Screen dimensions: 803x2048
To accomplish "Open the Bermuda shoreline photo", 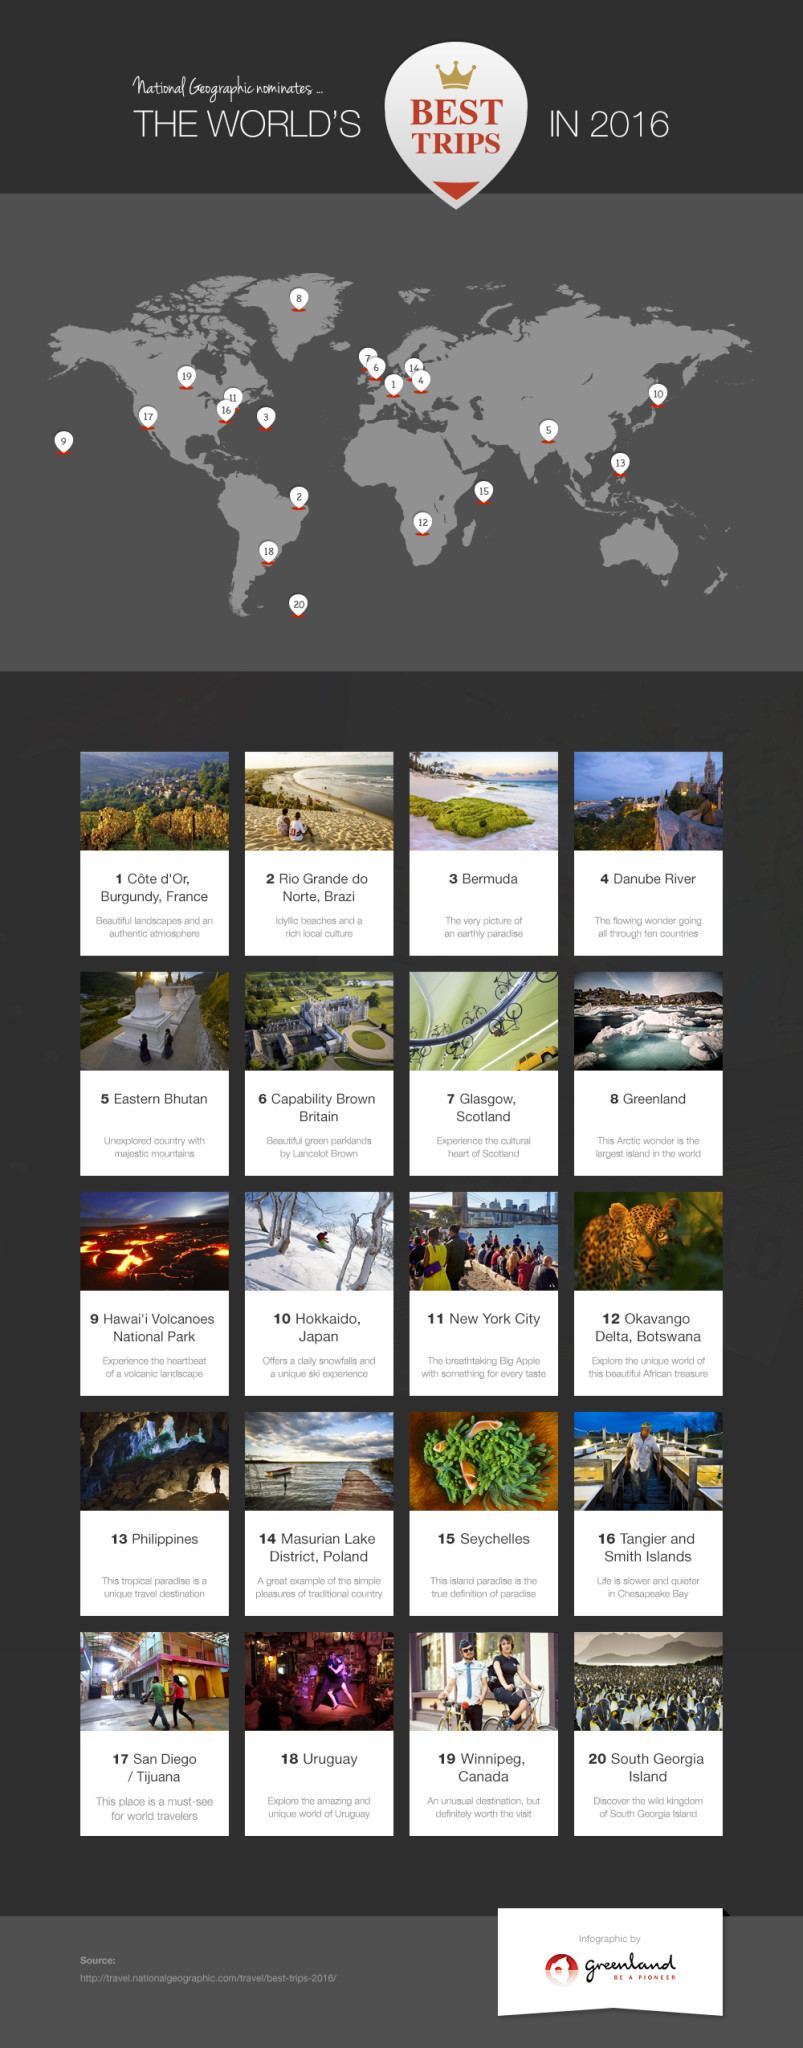I will tap(483, 801).
